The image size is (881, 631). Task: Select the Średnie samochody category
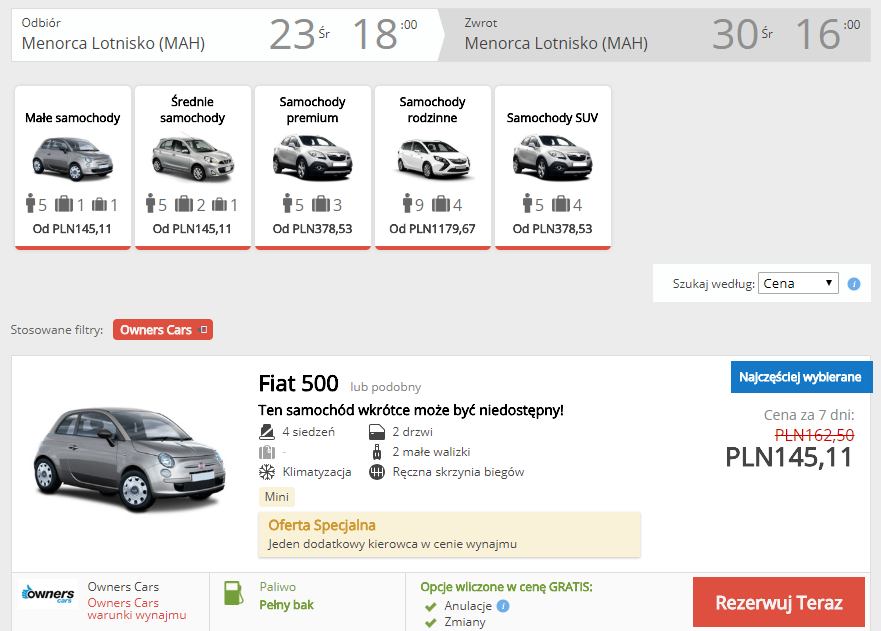192,167
